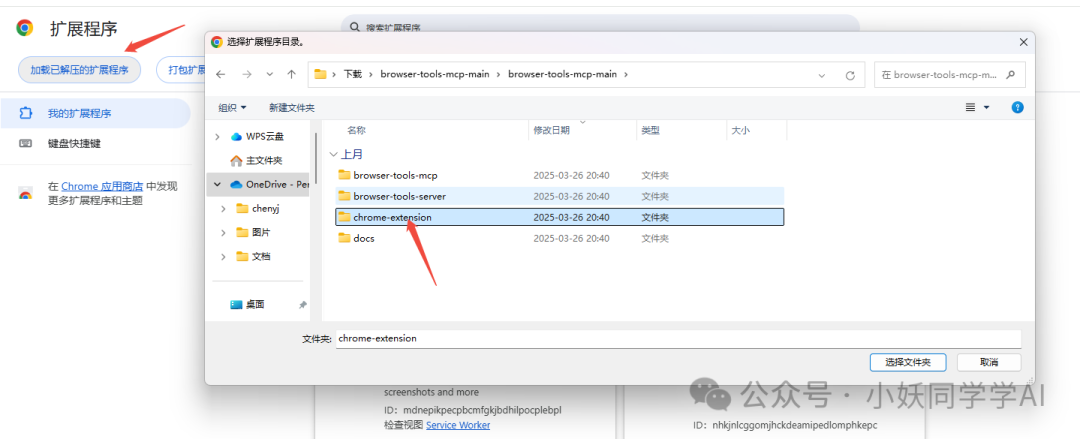The image size is (1080, 439).
Task: Click the Back arrow in the folder dialog
Action: click(x=220, y=74)
